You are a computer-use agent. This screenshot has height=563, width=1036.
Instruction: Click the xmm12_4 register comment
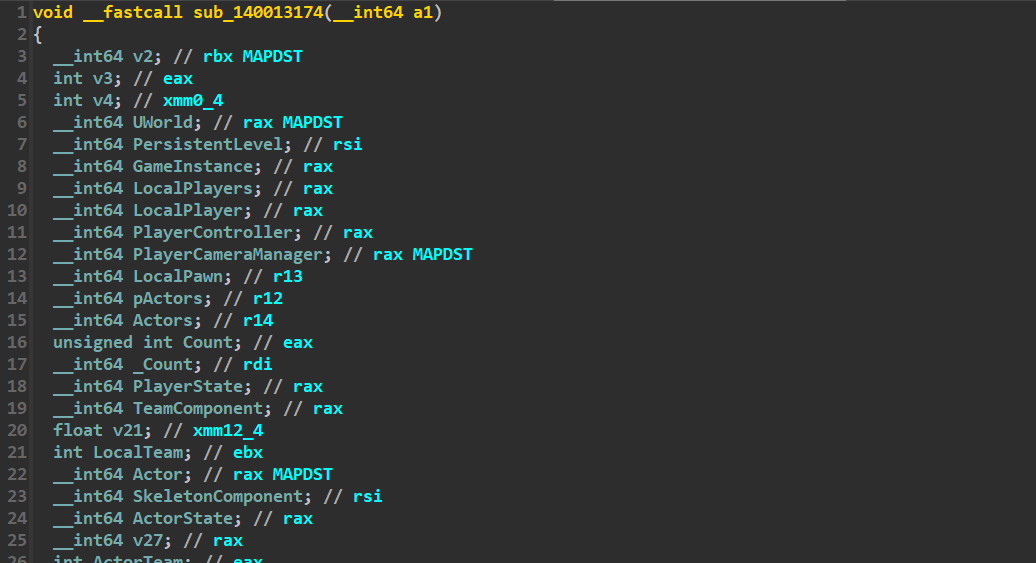(228, 430)
